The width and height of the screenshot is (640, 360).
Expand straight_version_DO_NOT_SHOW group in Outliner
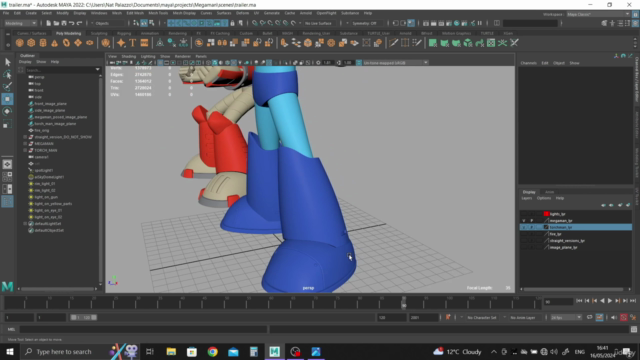(25, 137)
